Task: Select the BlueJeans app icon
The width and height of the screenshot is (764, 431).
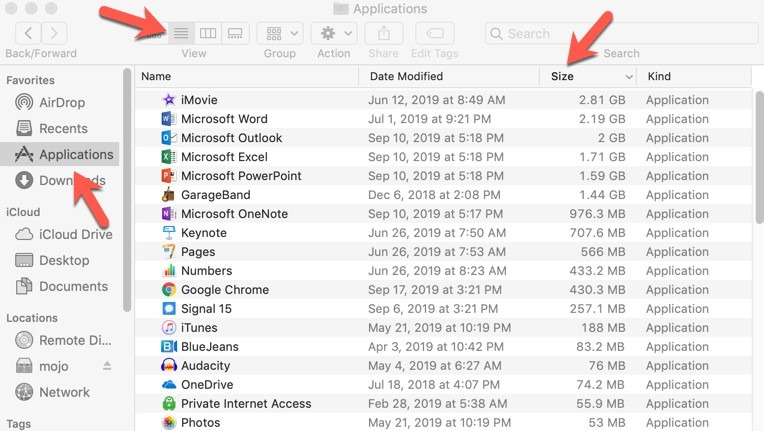Action: tap(169, 347)
